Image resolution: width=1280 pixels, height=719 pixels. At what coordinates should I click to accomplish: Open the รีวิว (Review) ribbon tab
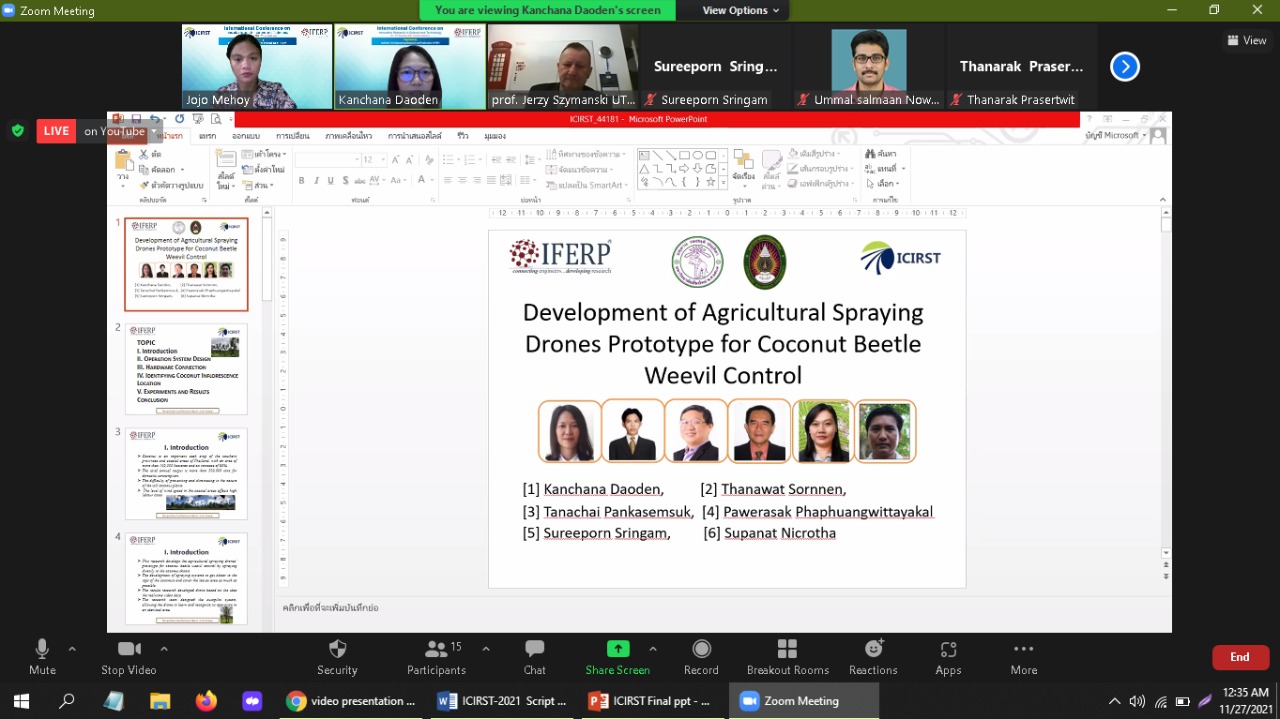coord(463,135)
